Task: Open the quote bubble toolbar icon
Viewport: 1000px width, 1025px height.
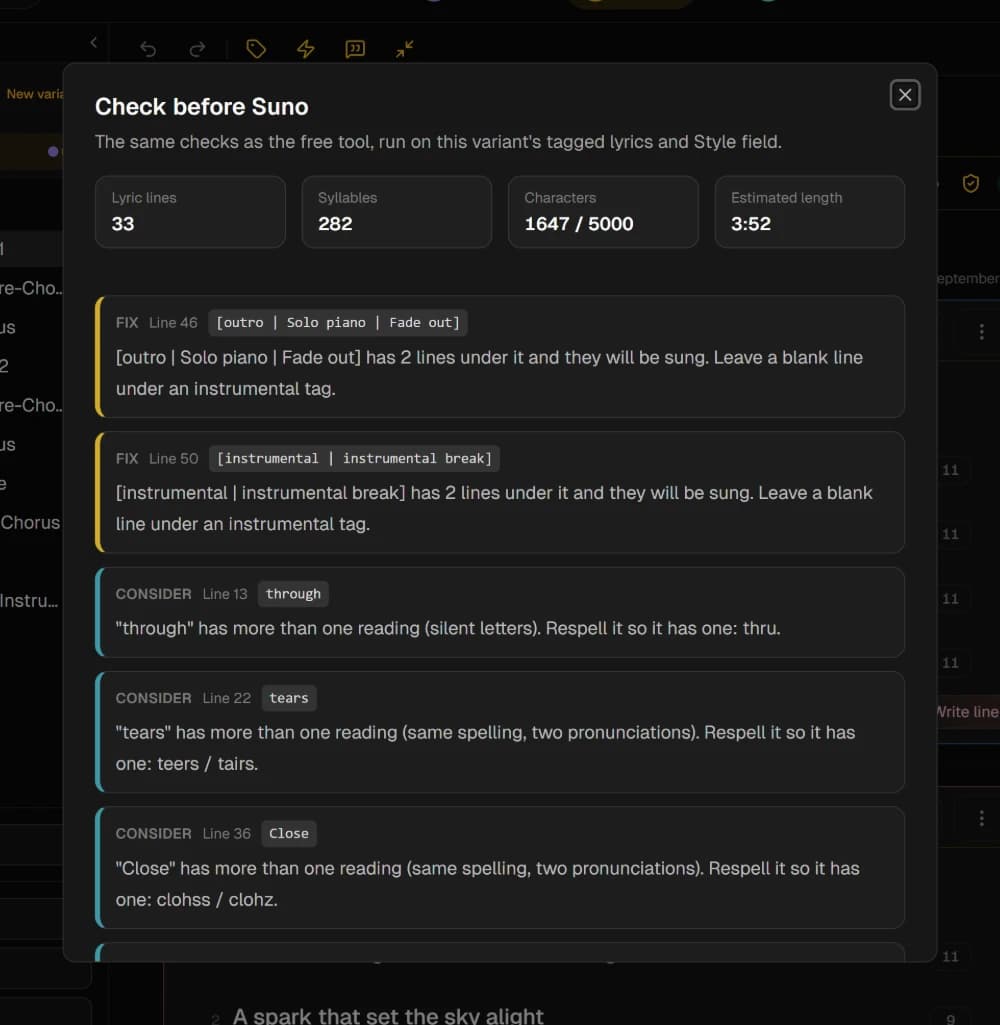Action: [x=355, y=49]
